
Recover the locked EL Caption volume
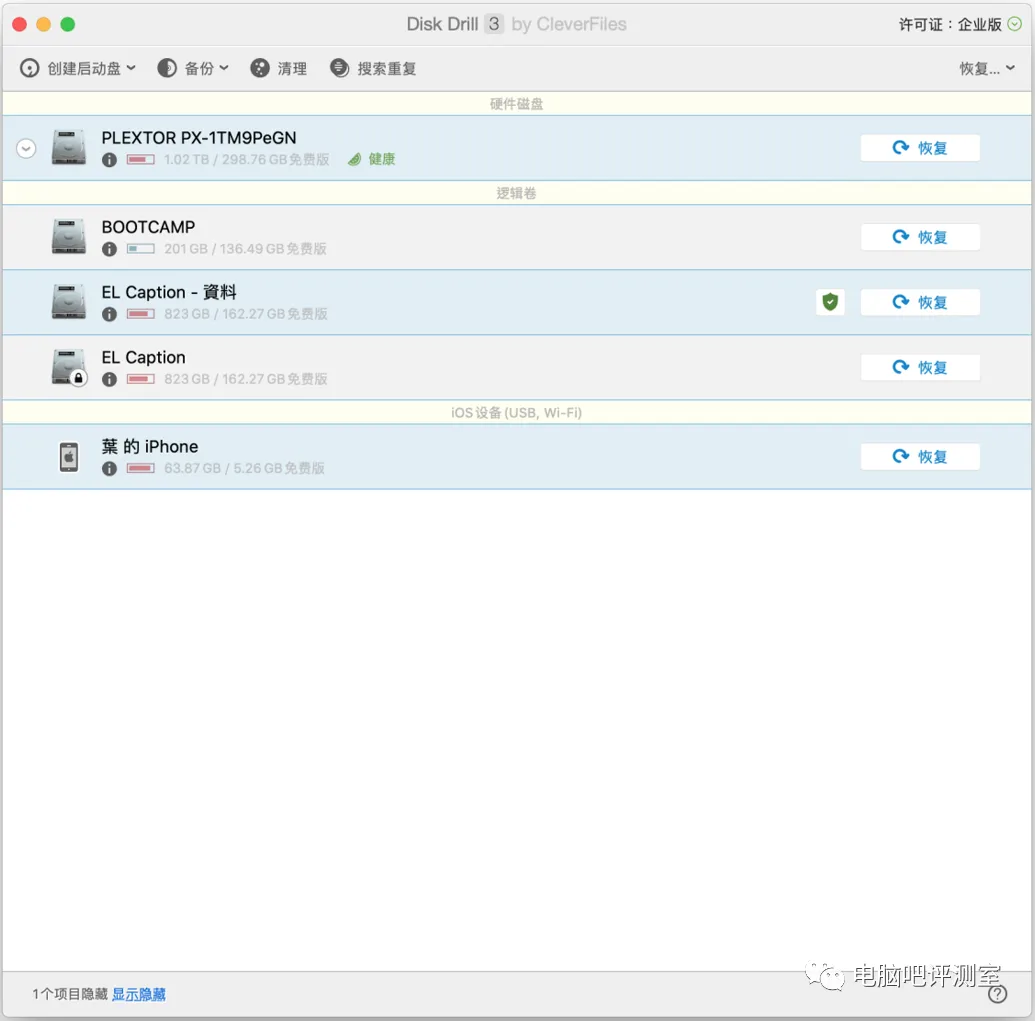click(x=919, y=367)
